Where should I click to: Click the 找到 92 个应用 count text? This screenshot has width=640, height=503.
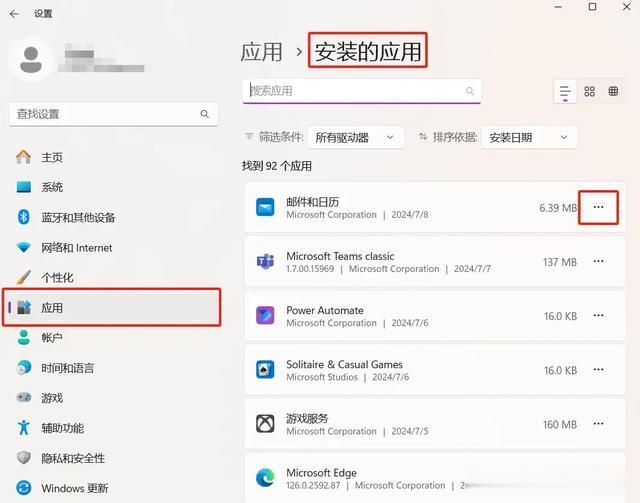point(277,166)
